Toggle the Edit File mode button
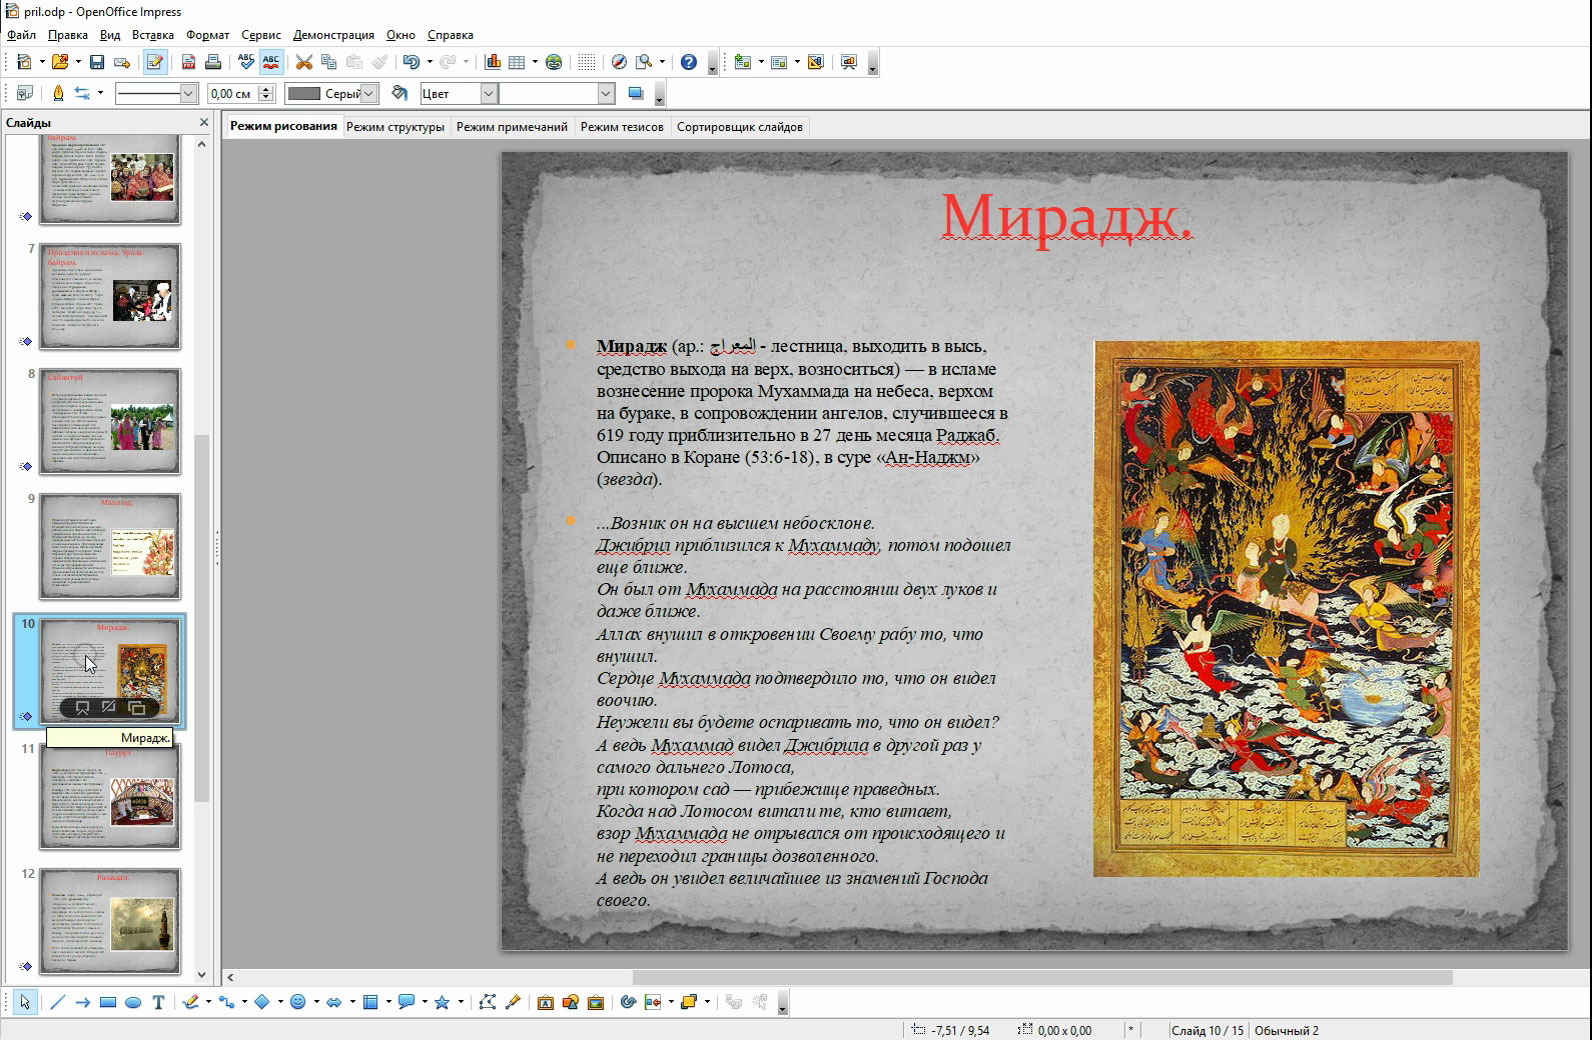The height and width of the screenshot is (1040, 1592). click(x=155, y=62)
